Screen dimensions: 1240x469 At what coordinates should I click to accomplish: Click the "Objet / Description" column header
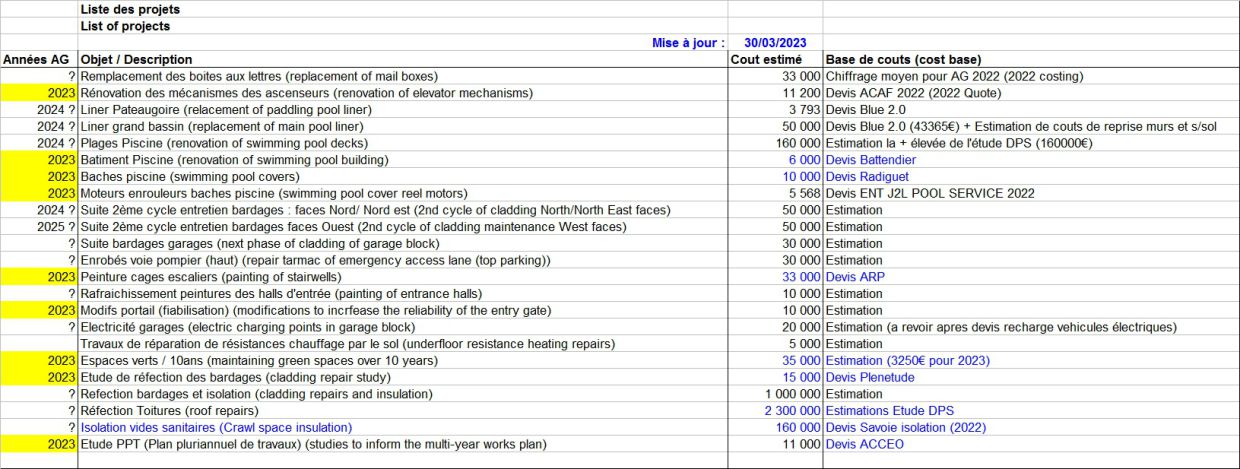point(136,60)
